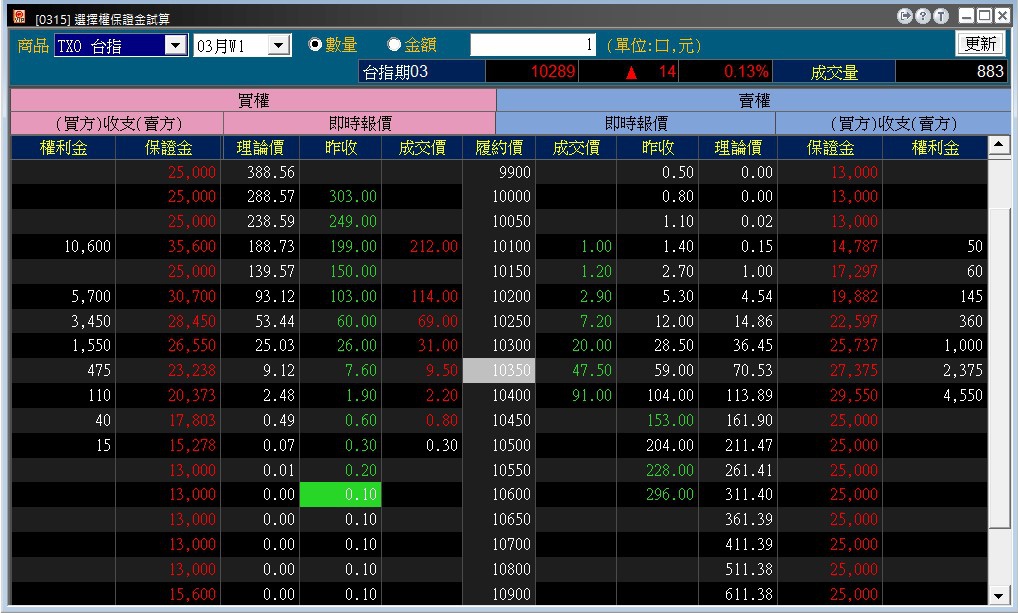Click the 權利金 column header on call side

(64, 147)
